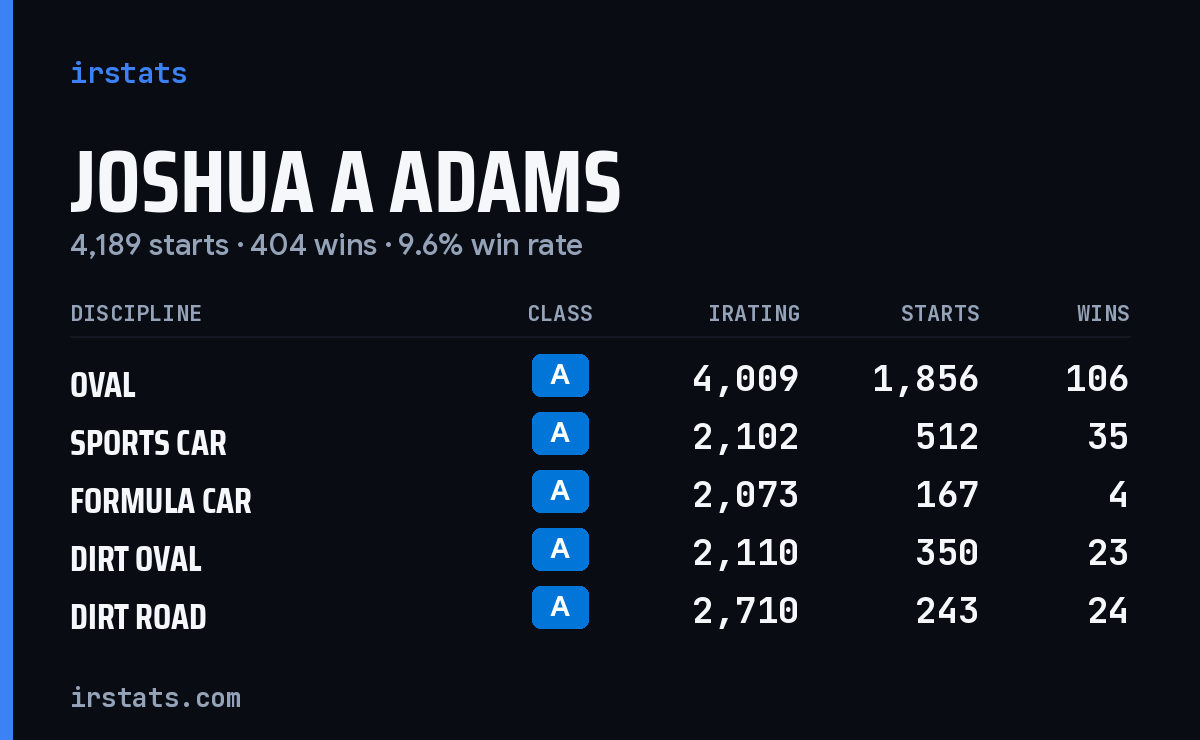Select the FORMULA CAR discipline row
This screenshot has height=740, width=1200.
point(600,495)
